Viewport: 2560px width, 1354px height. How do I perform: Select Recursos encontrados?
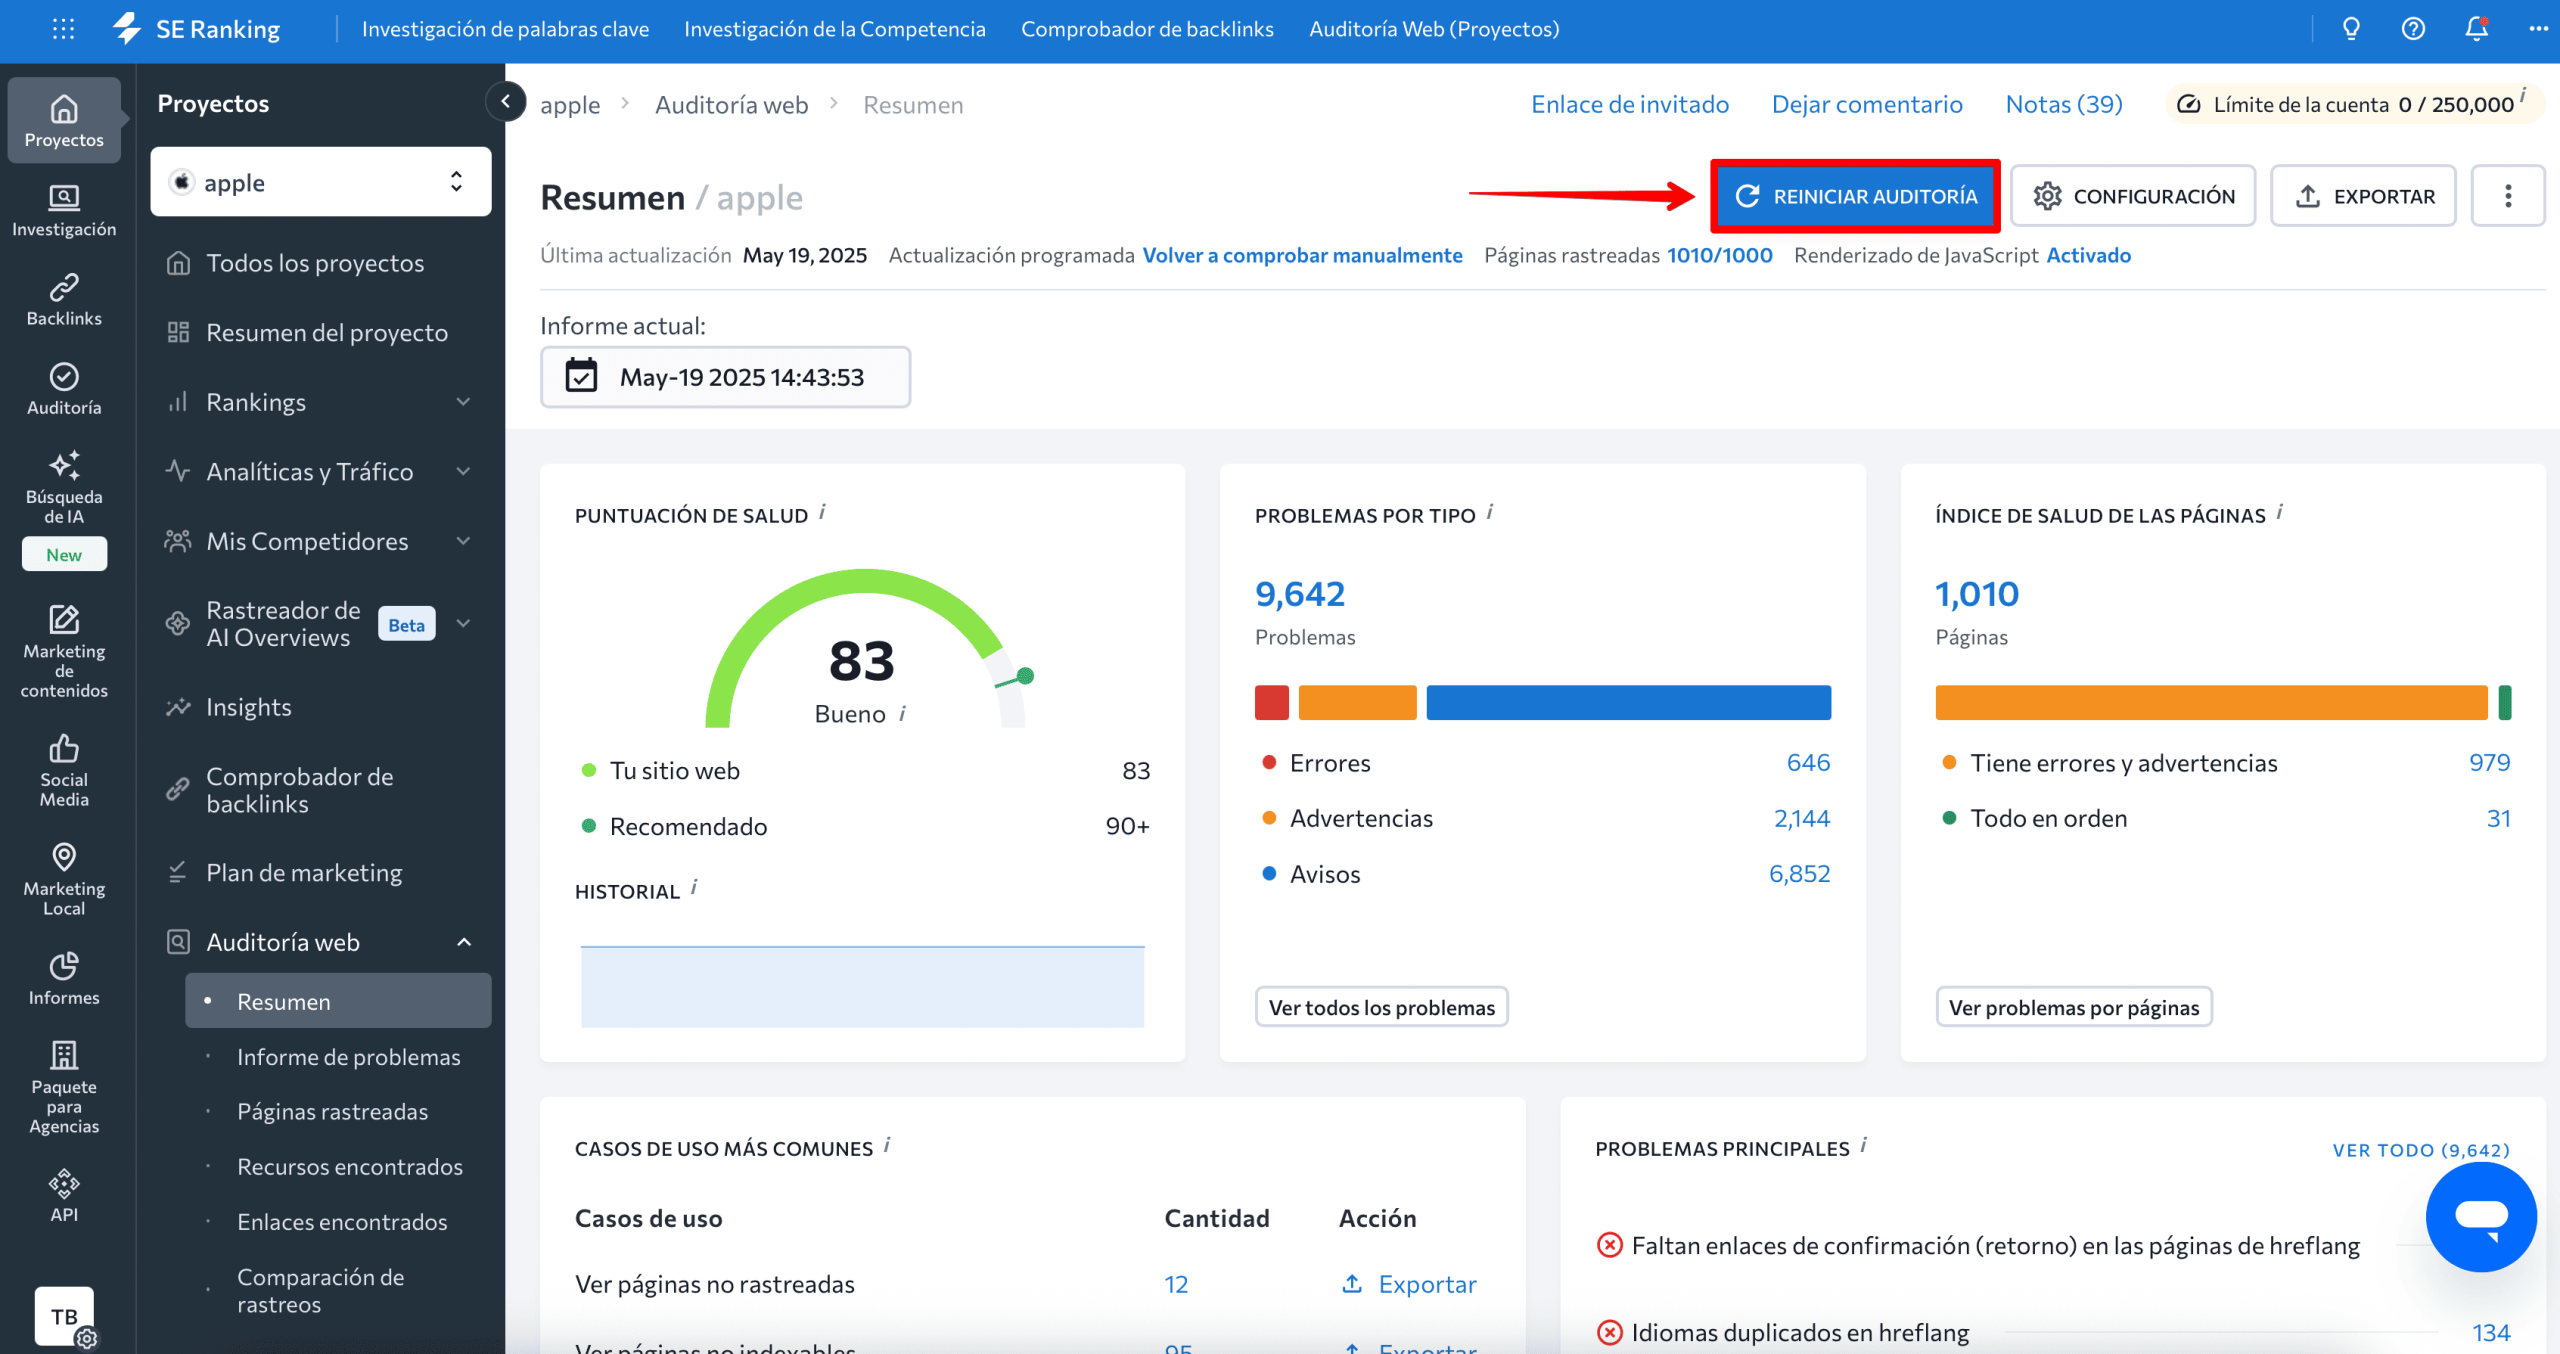pos(349,1167)
